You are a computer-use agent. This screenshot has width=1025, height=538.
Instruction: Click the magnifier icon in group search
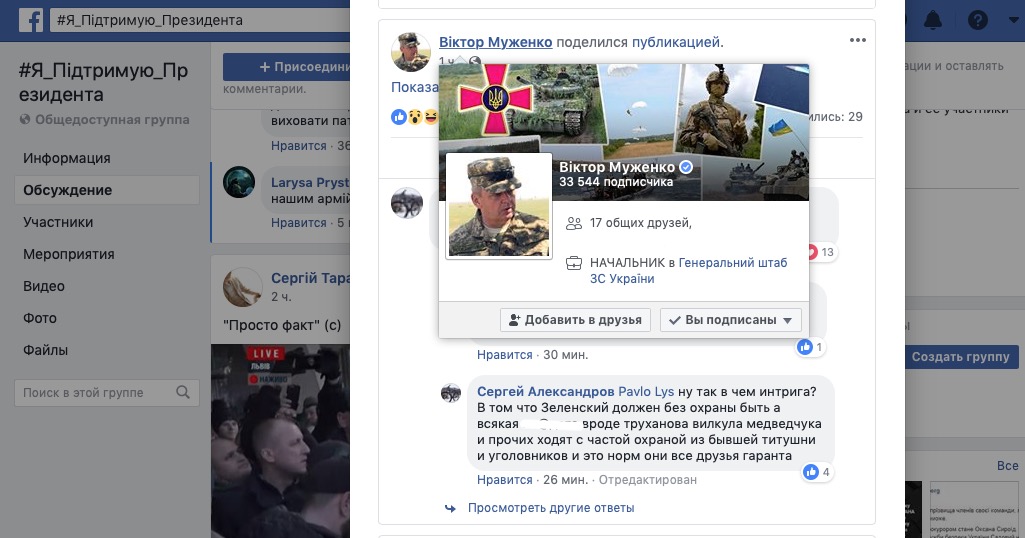click(x=183, y=392)
